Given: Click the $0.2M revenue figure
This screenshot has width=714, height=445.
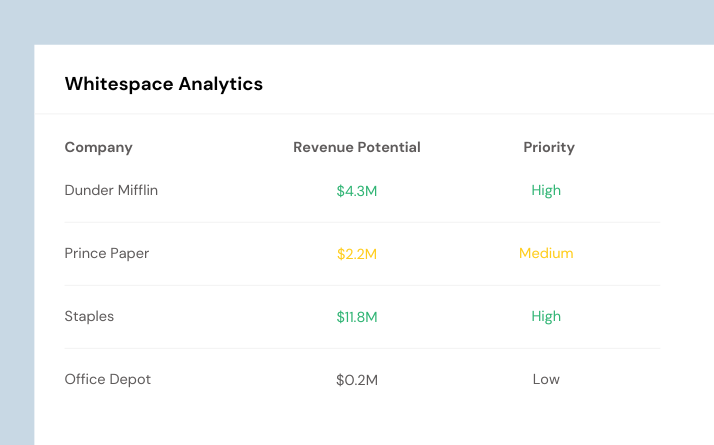Looking at the screenshot, I should (357, 380).
